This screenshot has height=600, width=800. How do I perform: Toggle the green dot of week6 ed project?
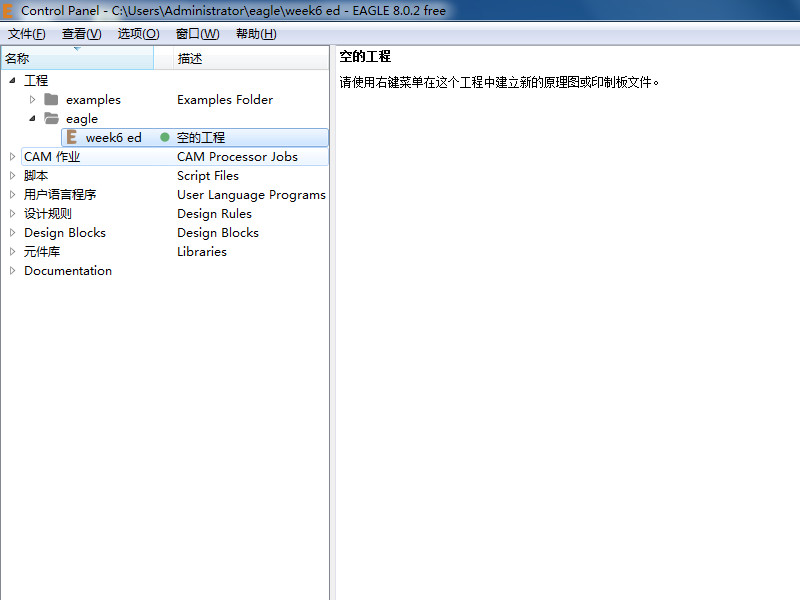coord(165,137)
